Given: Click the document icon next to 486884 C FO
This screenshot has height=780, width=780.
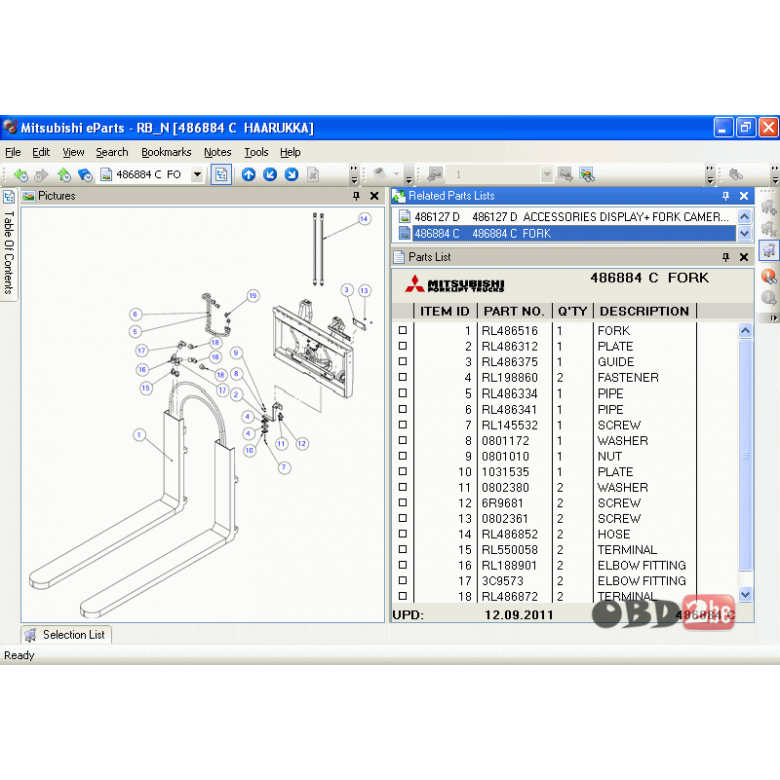Looking at the screenshot, I should point(106,175).
